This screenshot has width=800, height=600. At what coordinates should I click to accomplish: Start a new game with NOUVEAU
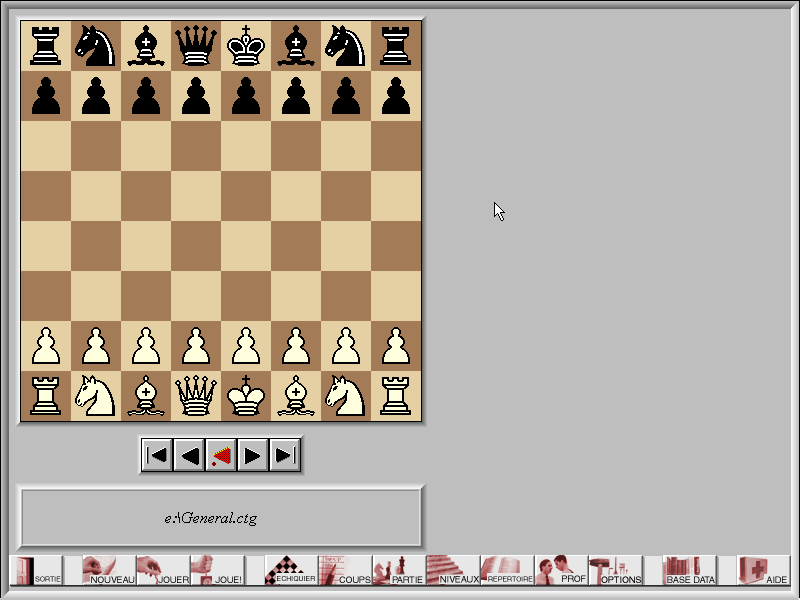pos(108,570)
